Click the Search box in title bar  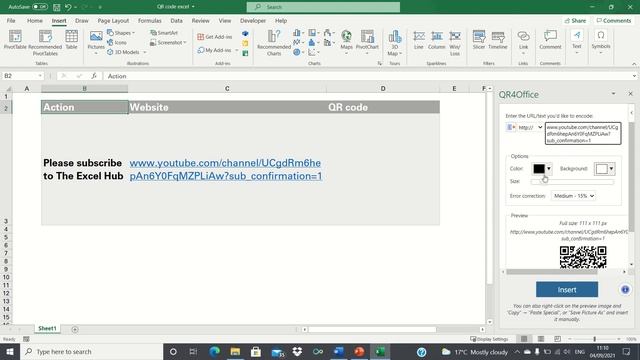pyautogui.click(x=323, y=7)
